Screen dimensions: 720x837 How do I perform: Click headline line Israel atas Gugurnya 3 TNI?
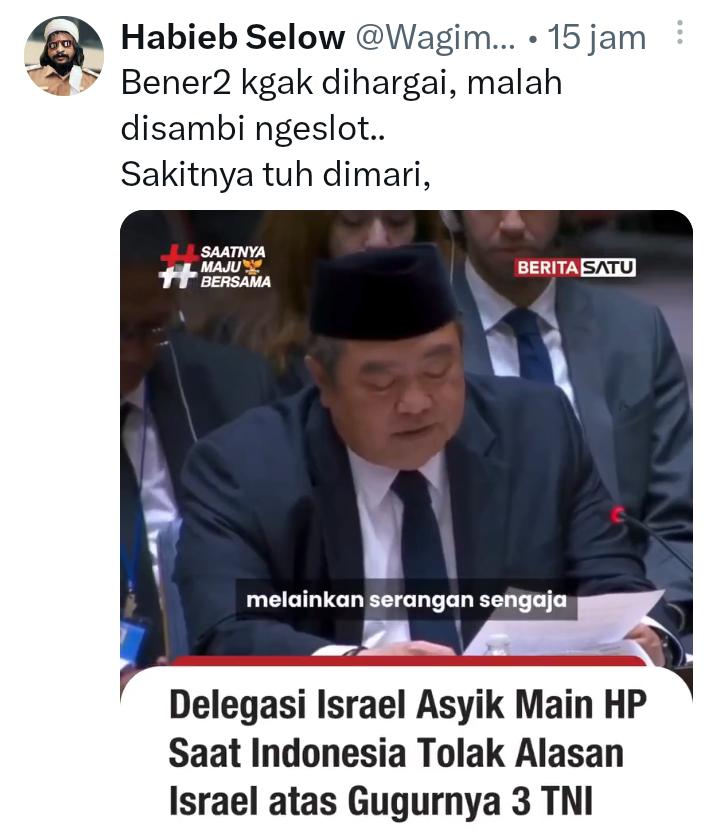pos(381,801)
